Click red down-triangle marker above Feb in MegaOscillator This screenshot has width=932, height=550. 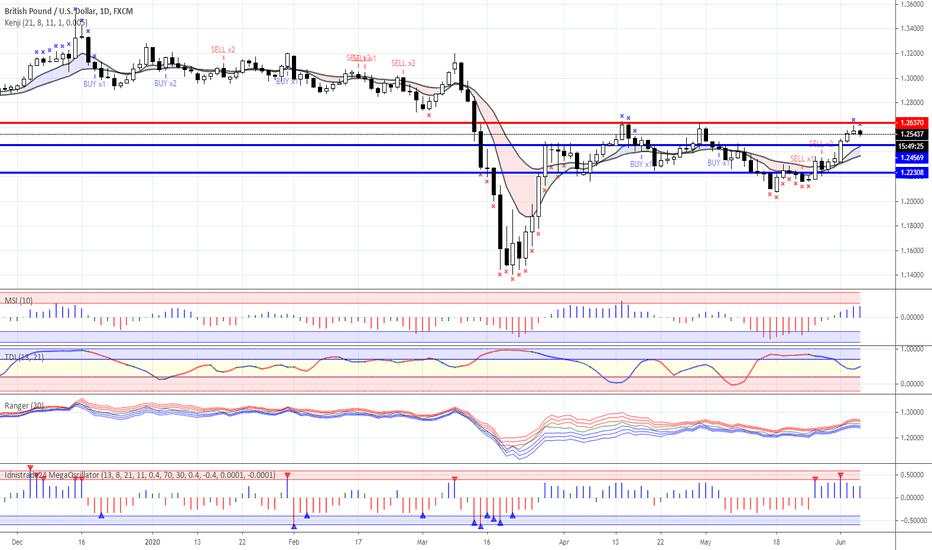[x=287, y=475]
